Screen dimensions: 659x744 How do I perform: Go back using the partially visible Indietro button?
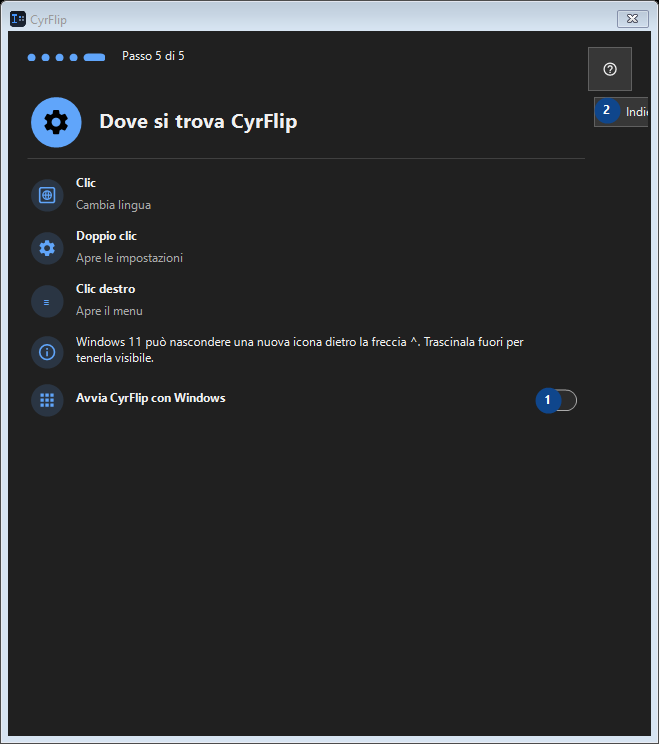pos(622,112)
